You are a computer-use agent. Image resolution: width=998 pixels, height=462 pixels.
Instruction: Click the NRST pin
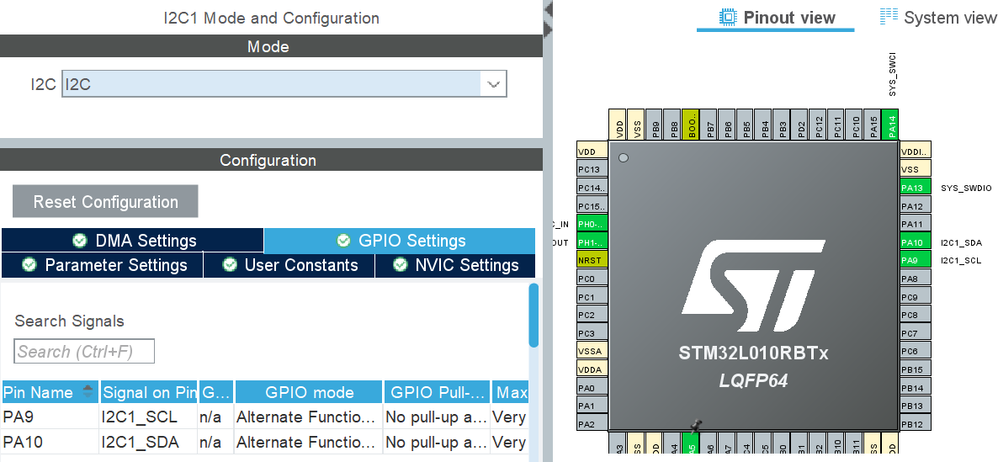592,260
